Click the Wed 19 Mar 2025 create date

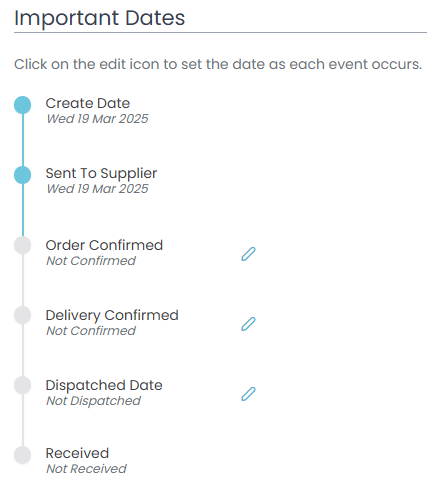click(97, 119)
